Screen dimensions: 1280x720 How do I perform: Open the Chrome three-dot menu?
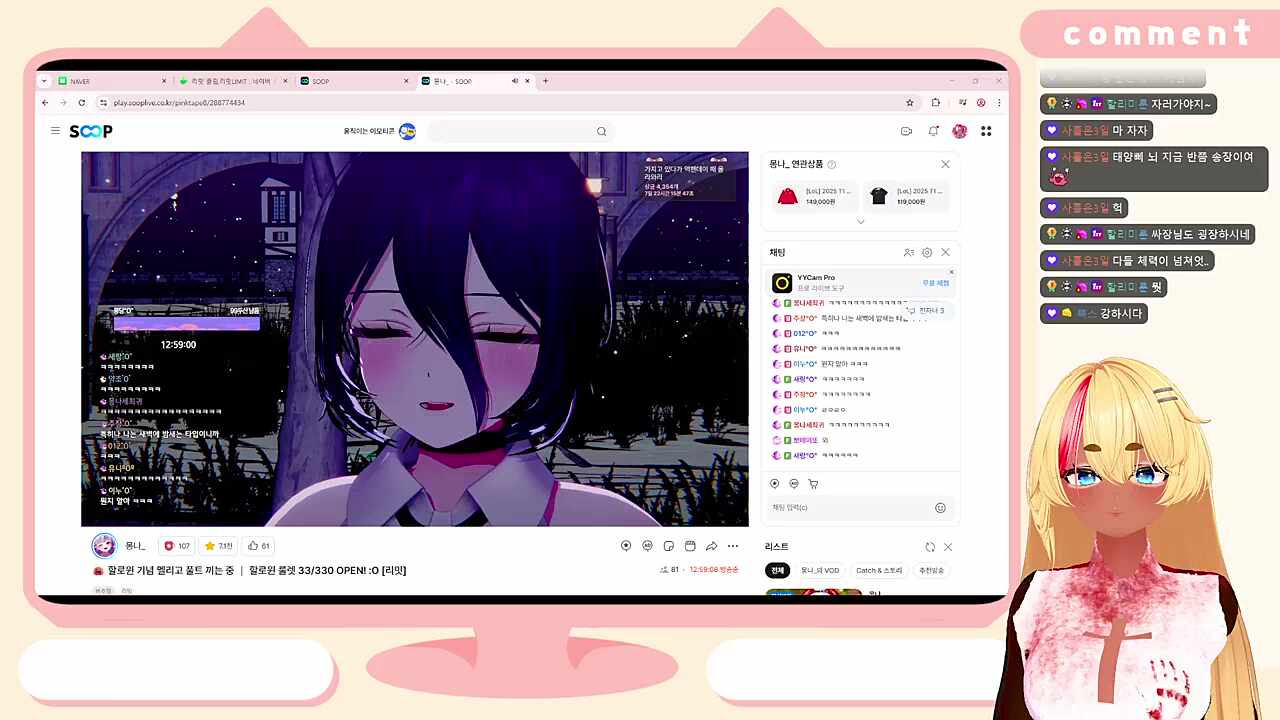(x=999, y=102)
